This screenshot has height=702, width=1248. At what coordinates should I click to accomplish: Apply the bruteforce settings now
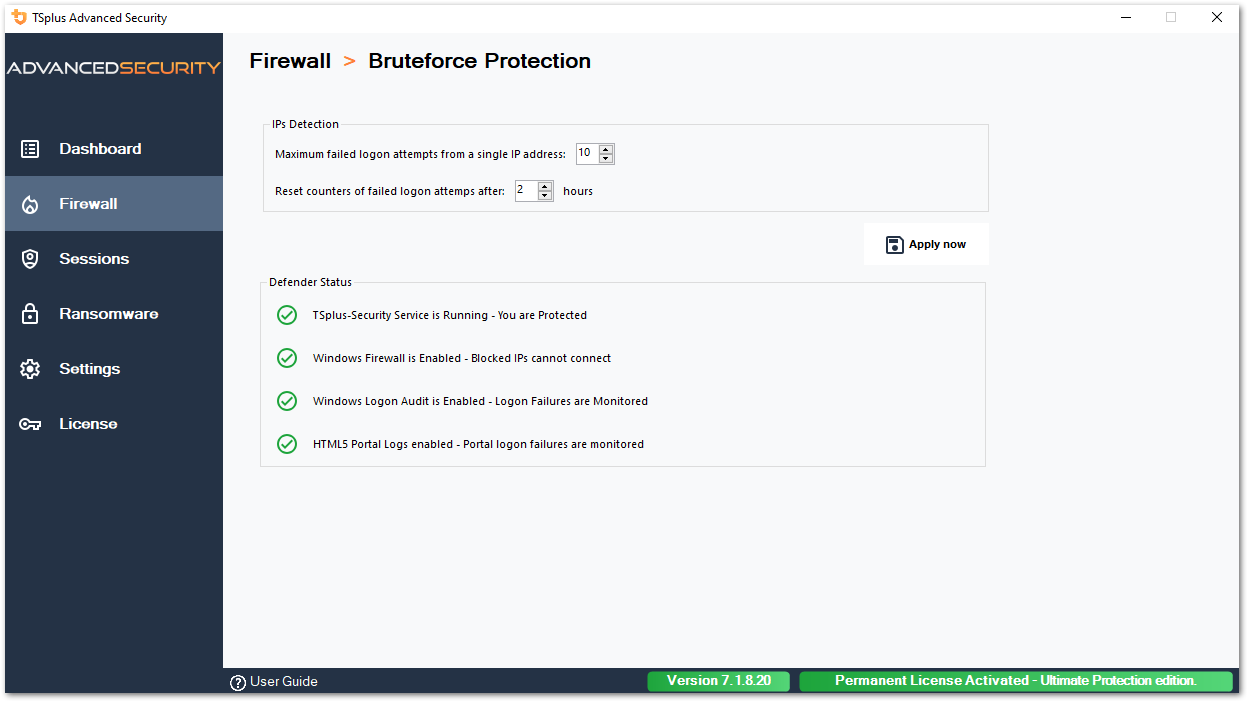926,245
